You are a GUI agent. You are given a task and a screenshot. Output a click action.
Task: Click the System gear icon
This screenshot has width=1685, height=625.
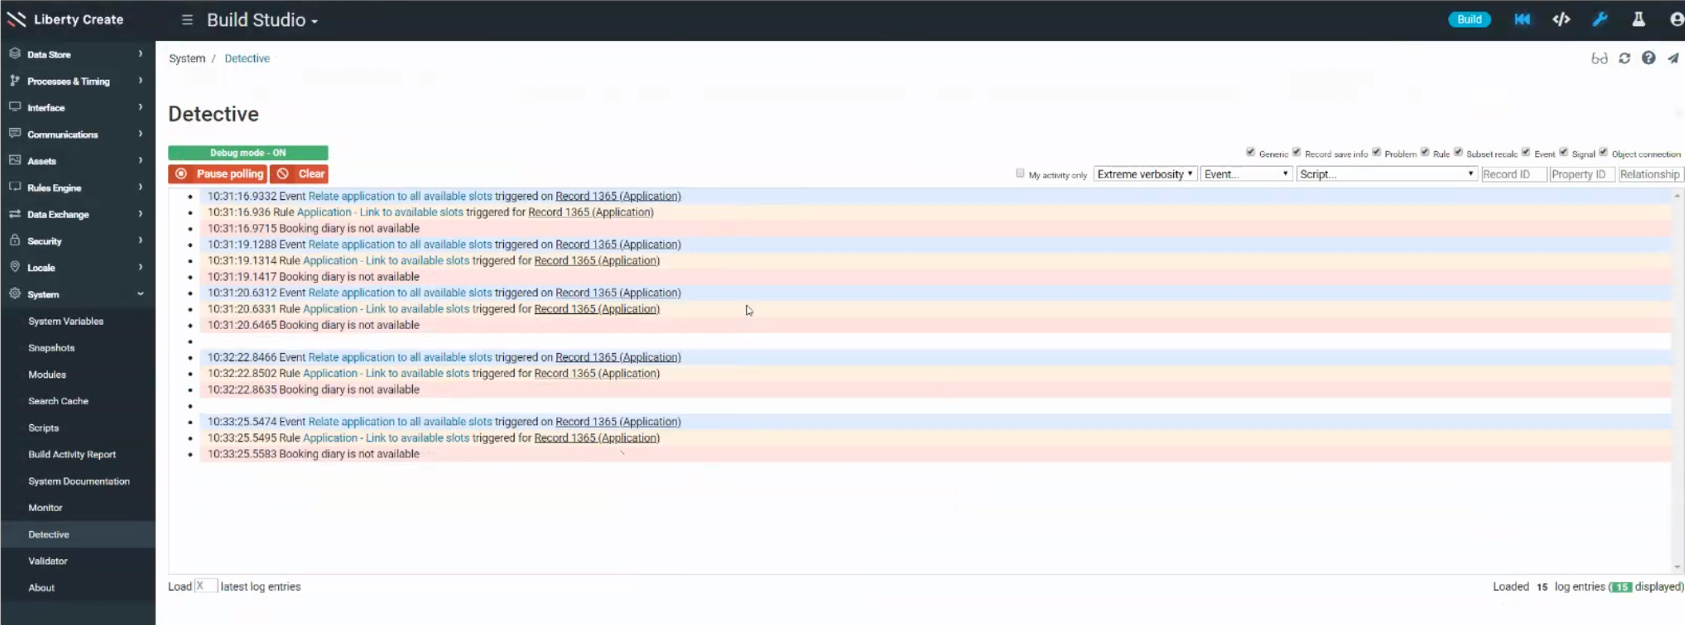click(15, 294)
